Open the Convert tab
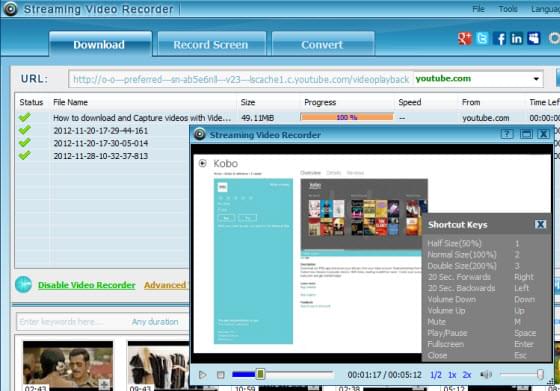The height and width of the screenshot is (391, 560). point(322,44)
